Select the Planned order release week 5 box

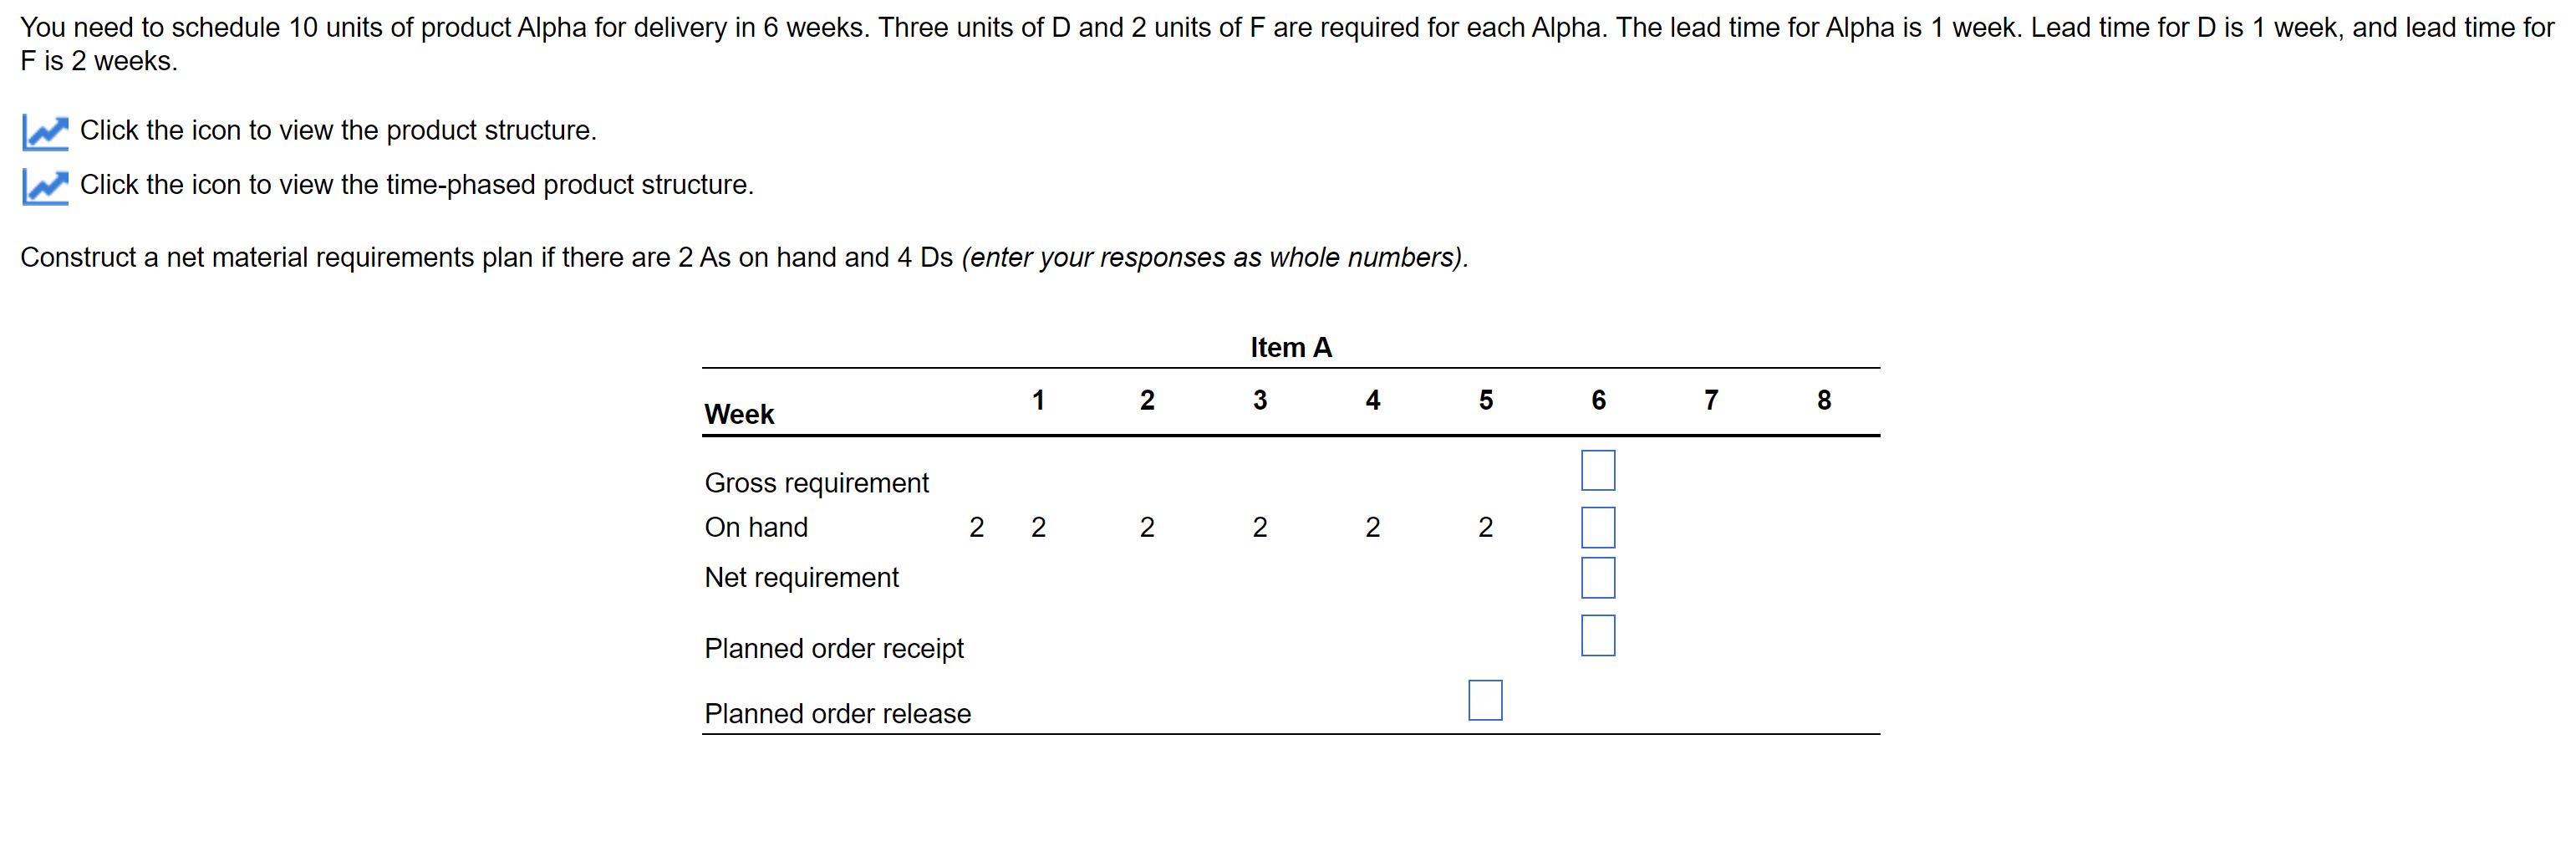point(1485,700)
